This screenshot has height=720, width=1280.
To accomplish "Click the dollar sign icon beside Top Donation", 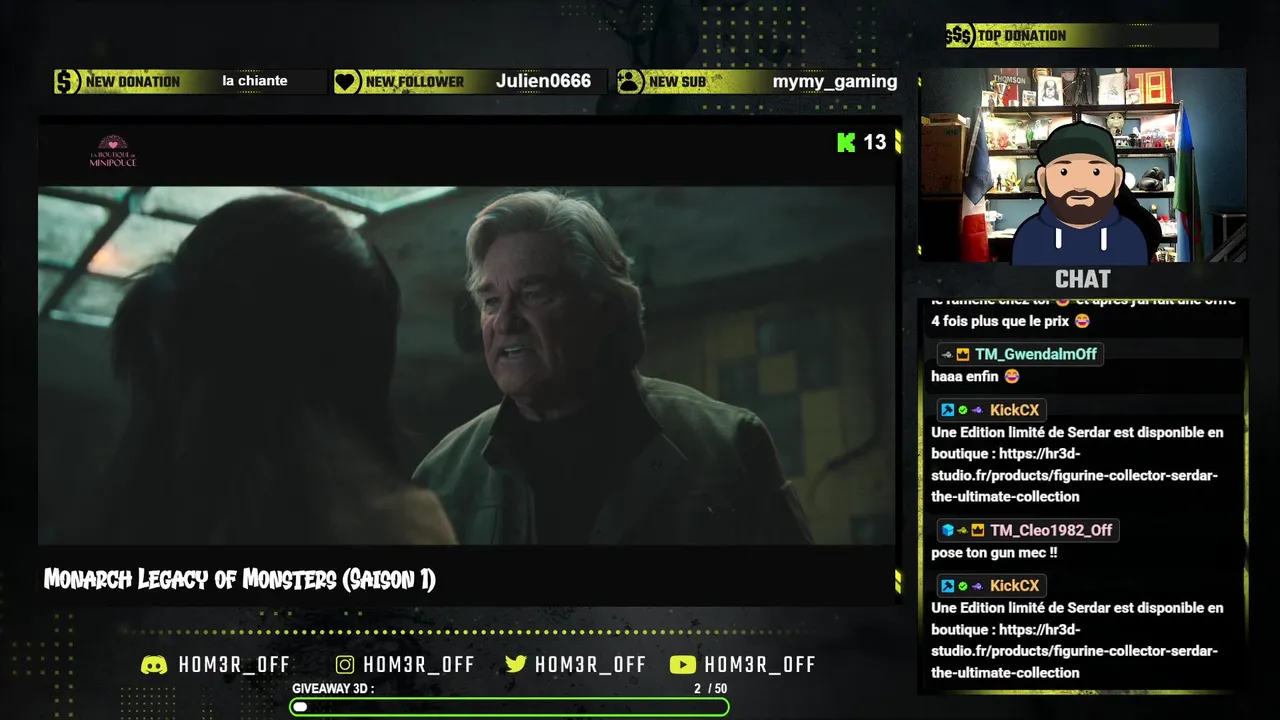I will [959, 36].
